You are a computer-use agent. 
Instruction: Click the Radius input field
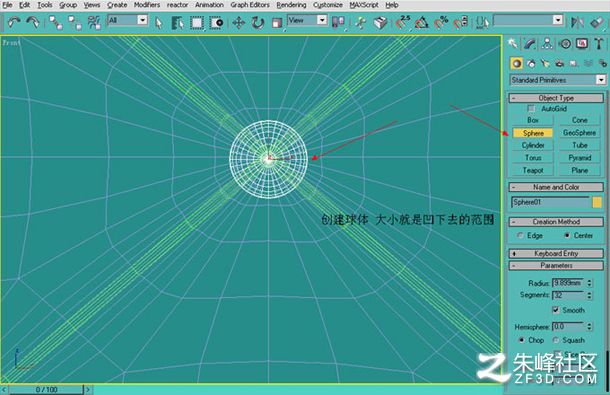[x=568, y=283]
